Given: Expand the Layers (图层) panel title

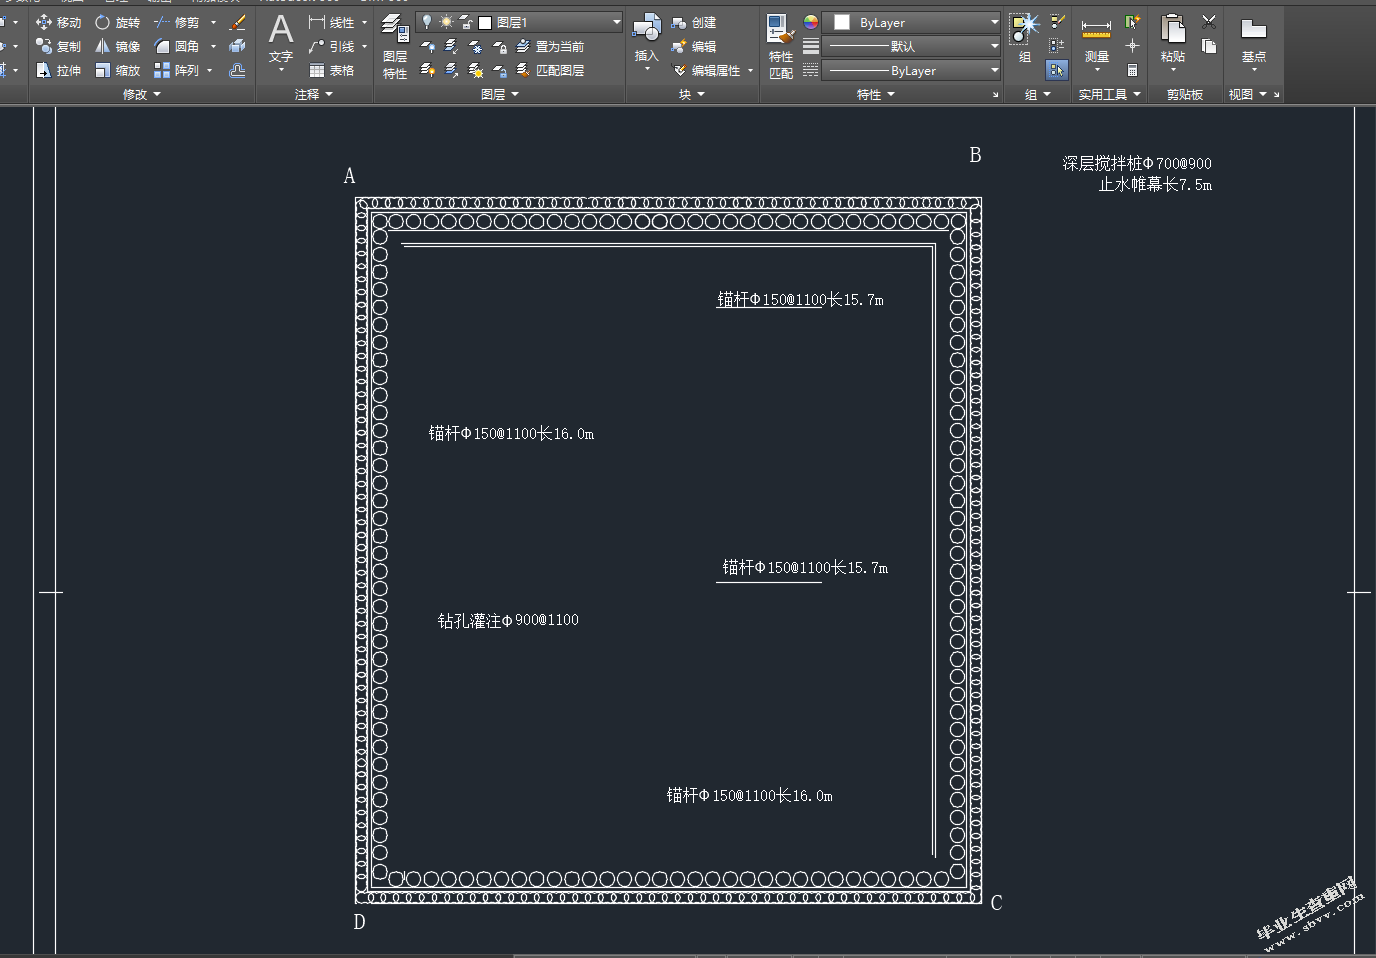Looking at the screenshot, I should (x=499, y=94).
